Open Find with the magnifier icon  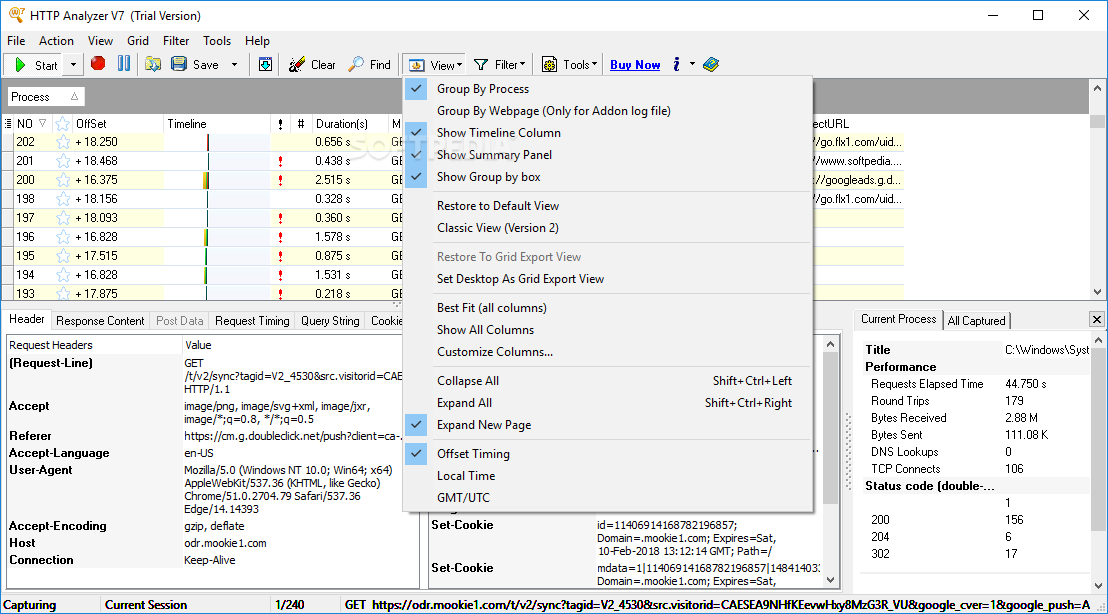pyautogui.click(x=356, y=64)
